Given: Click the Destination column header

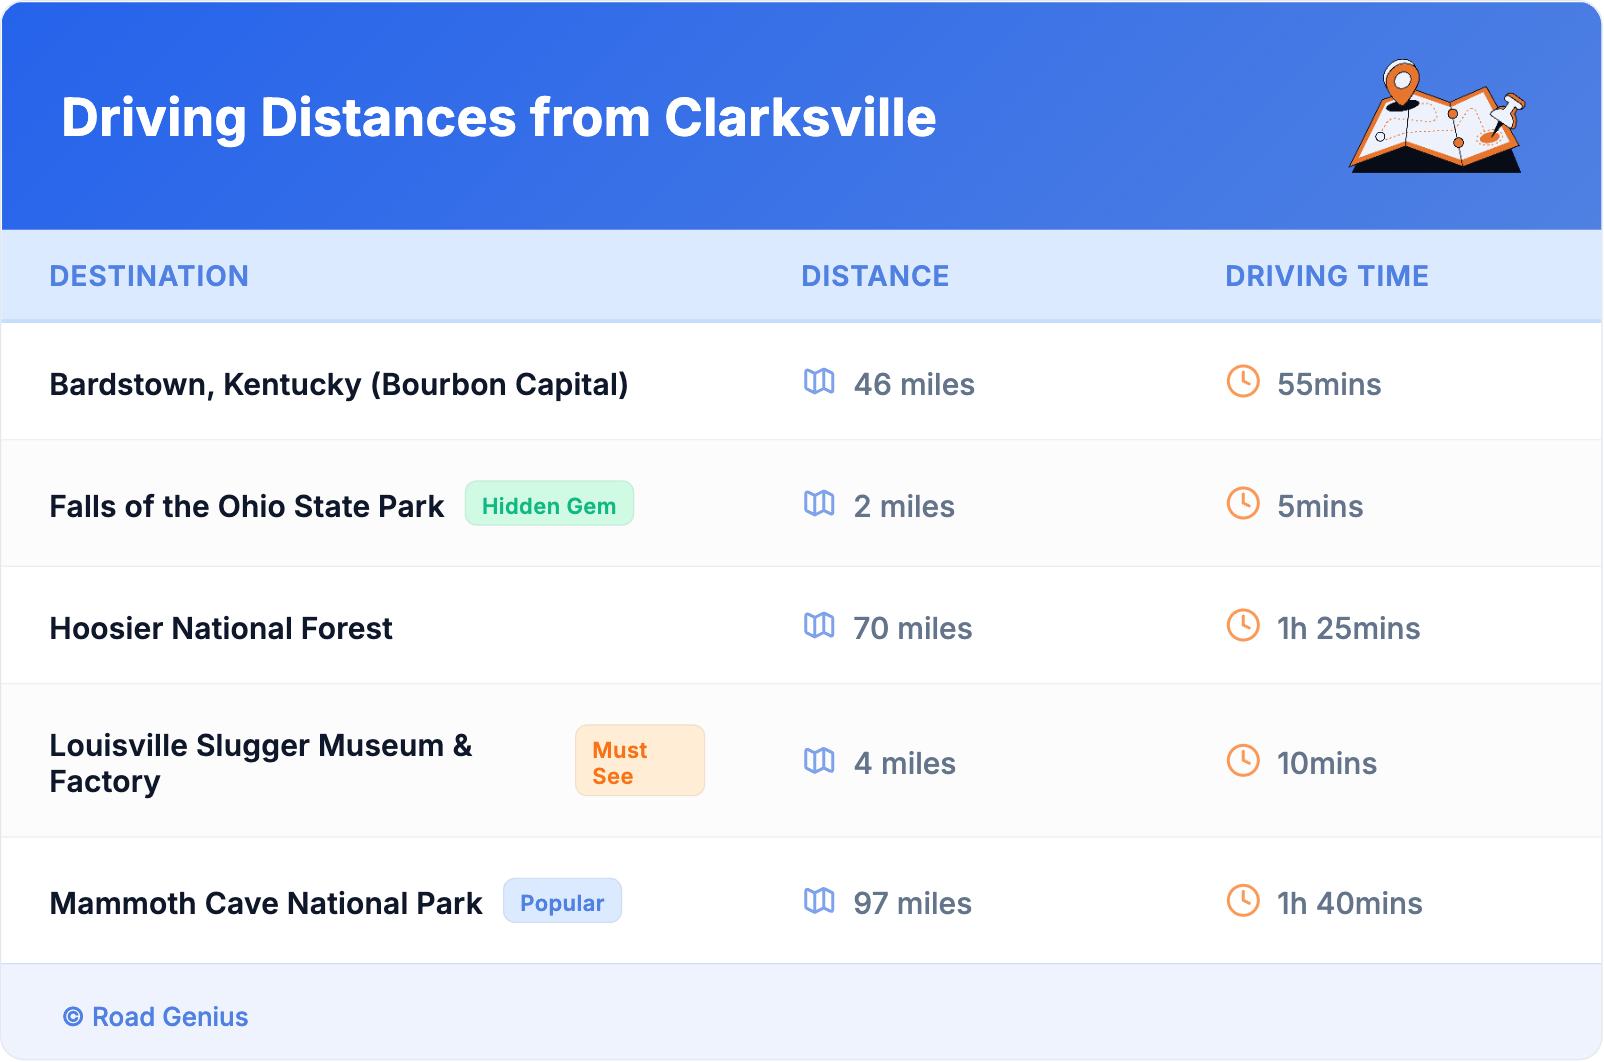Looking at the screenshot, I should pos(149,276).
